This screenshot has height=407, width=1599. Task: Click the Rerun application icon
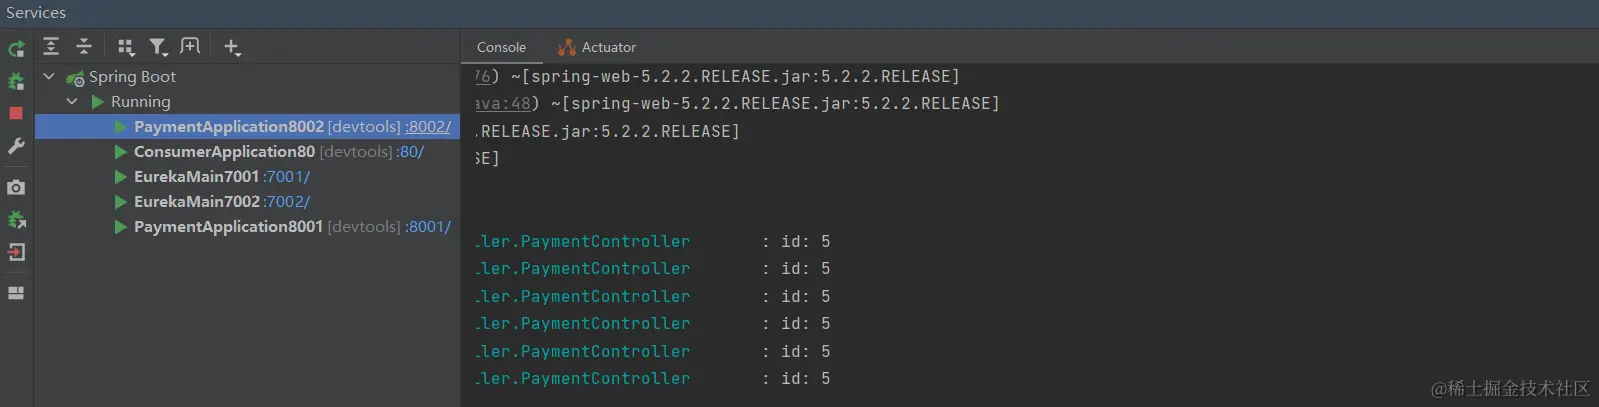(x=16, y=48)
